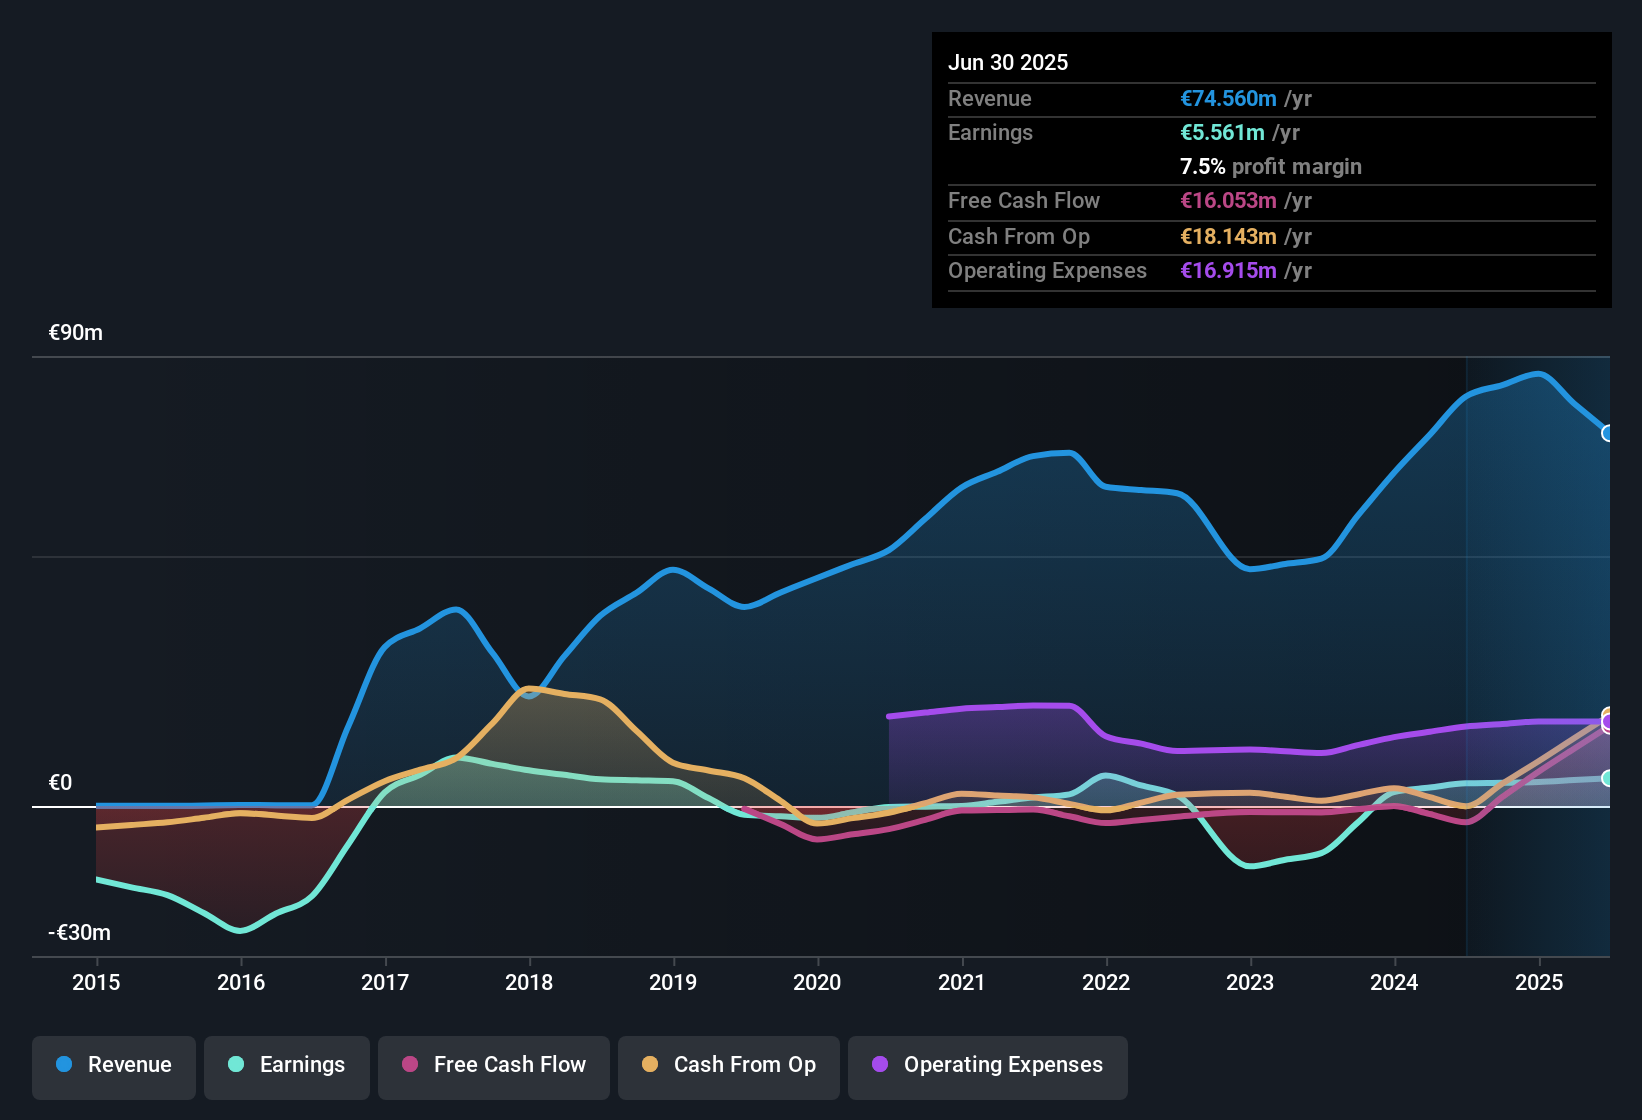Click the purple Operating Expenses legend dot

click(880, 1065)
